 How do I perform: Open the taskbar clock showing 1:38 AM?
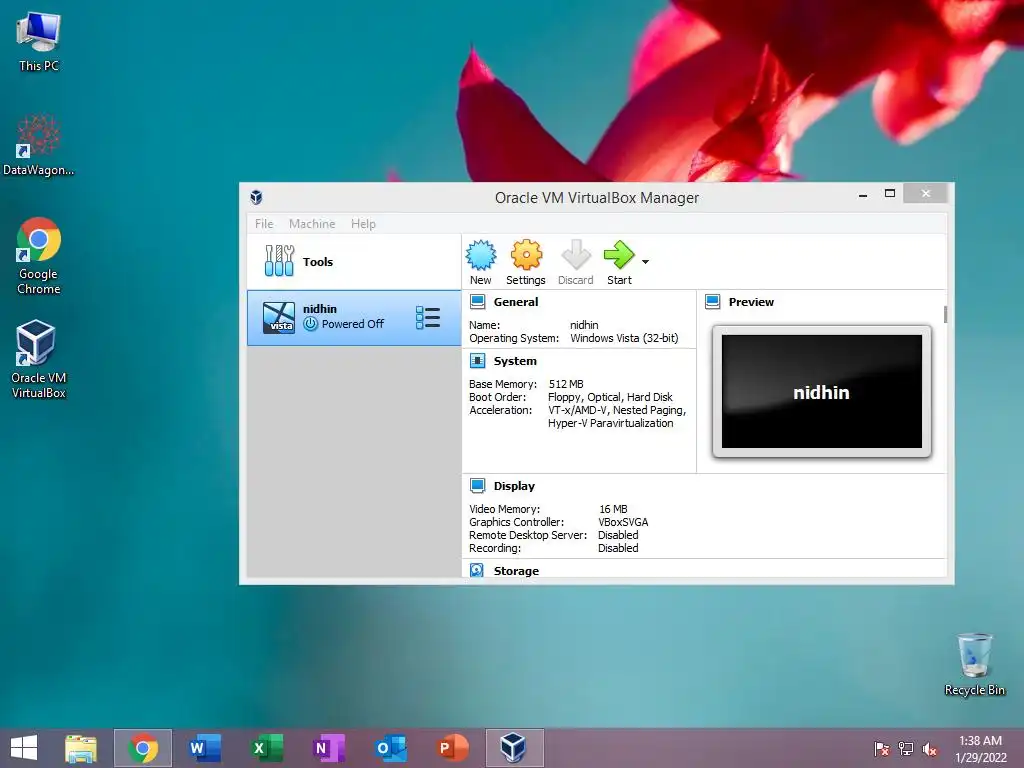(x=980, y=748)
